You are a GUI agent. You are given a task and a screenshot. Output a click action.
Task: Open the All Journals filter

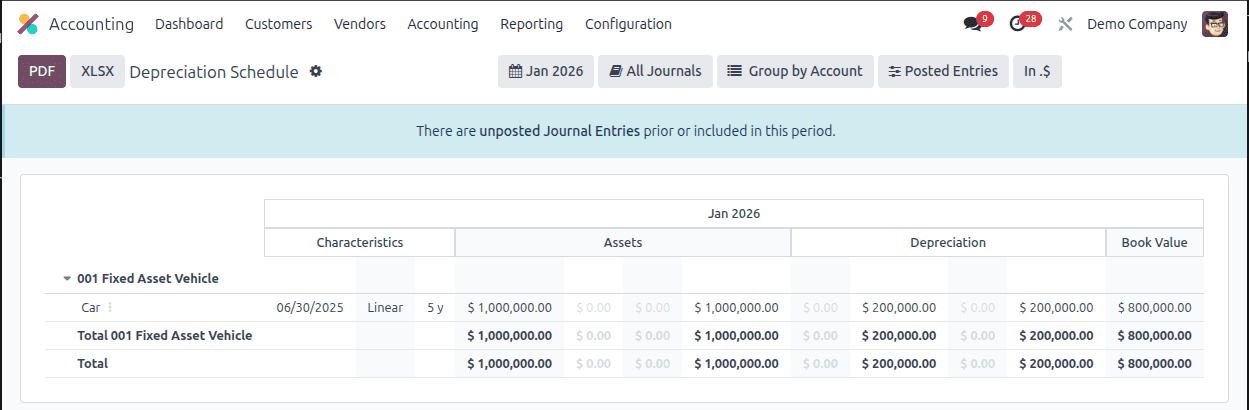point(656,71)
